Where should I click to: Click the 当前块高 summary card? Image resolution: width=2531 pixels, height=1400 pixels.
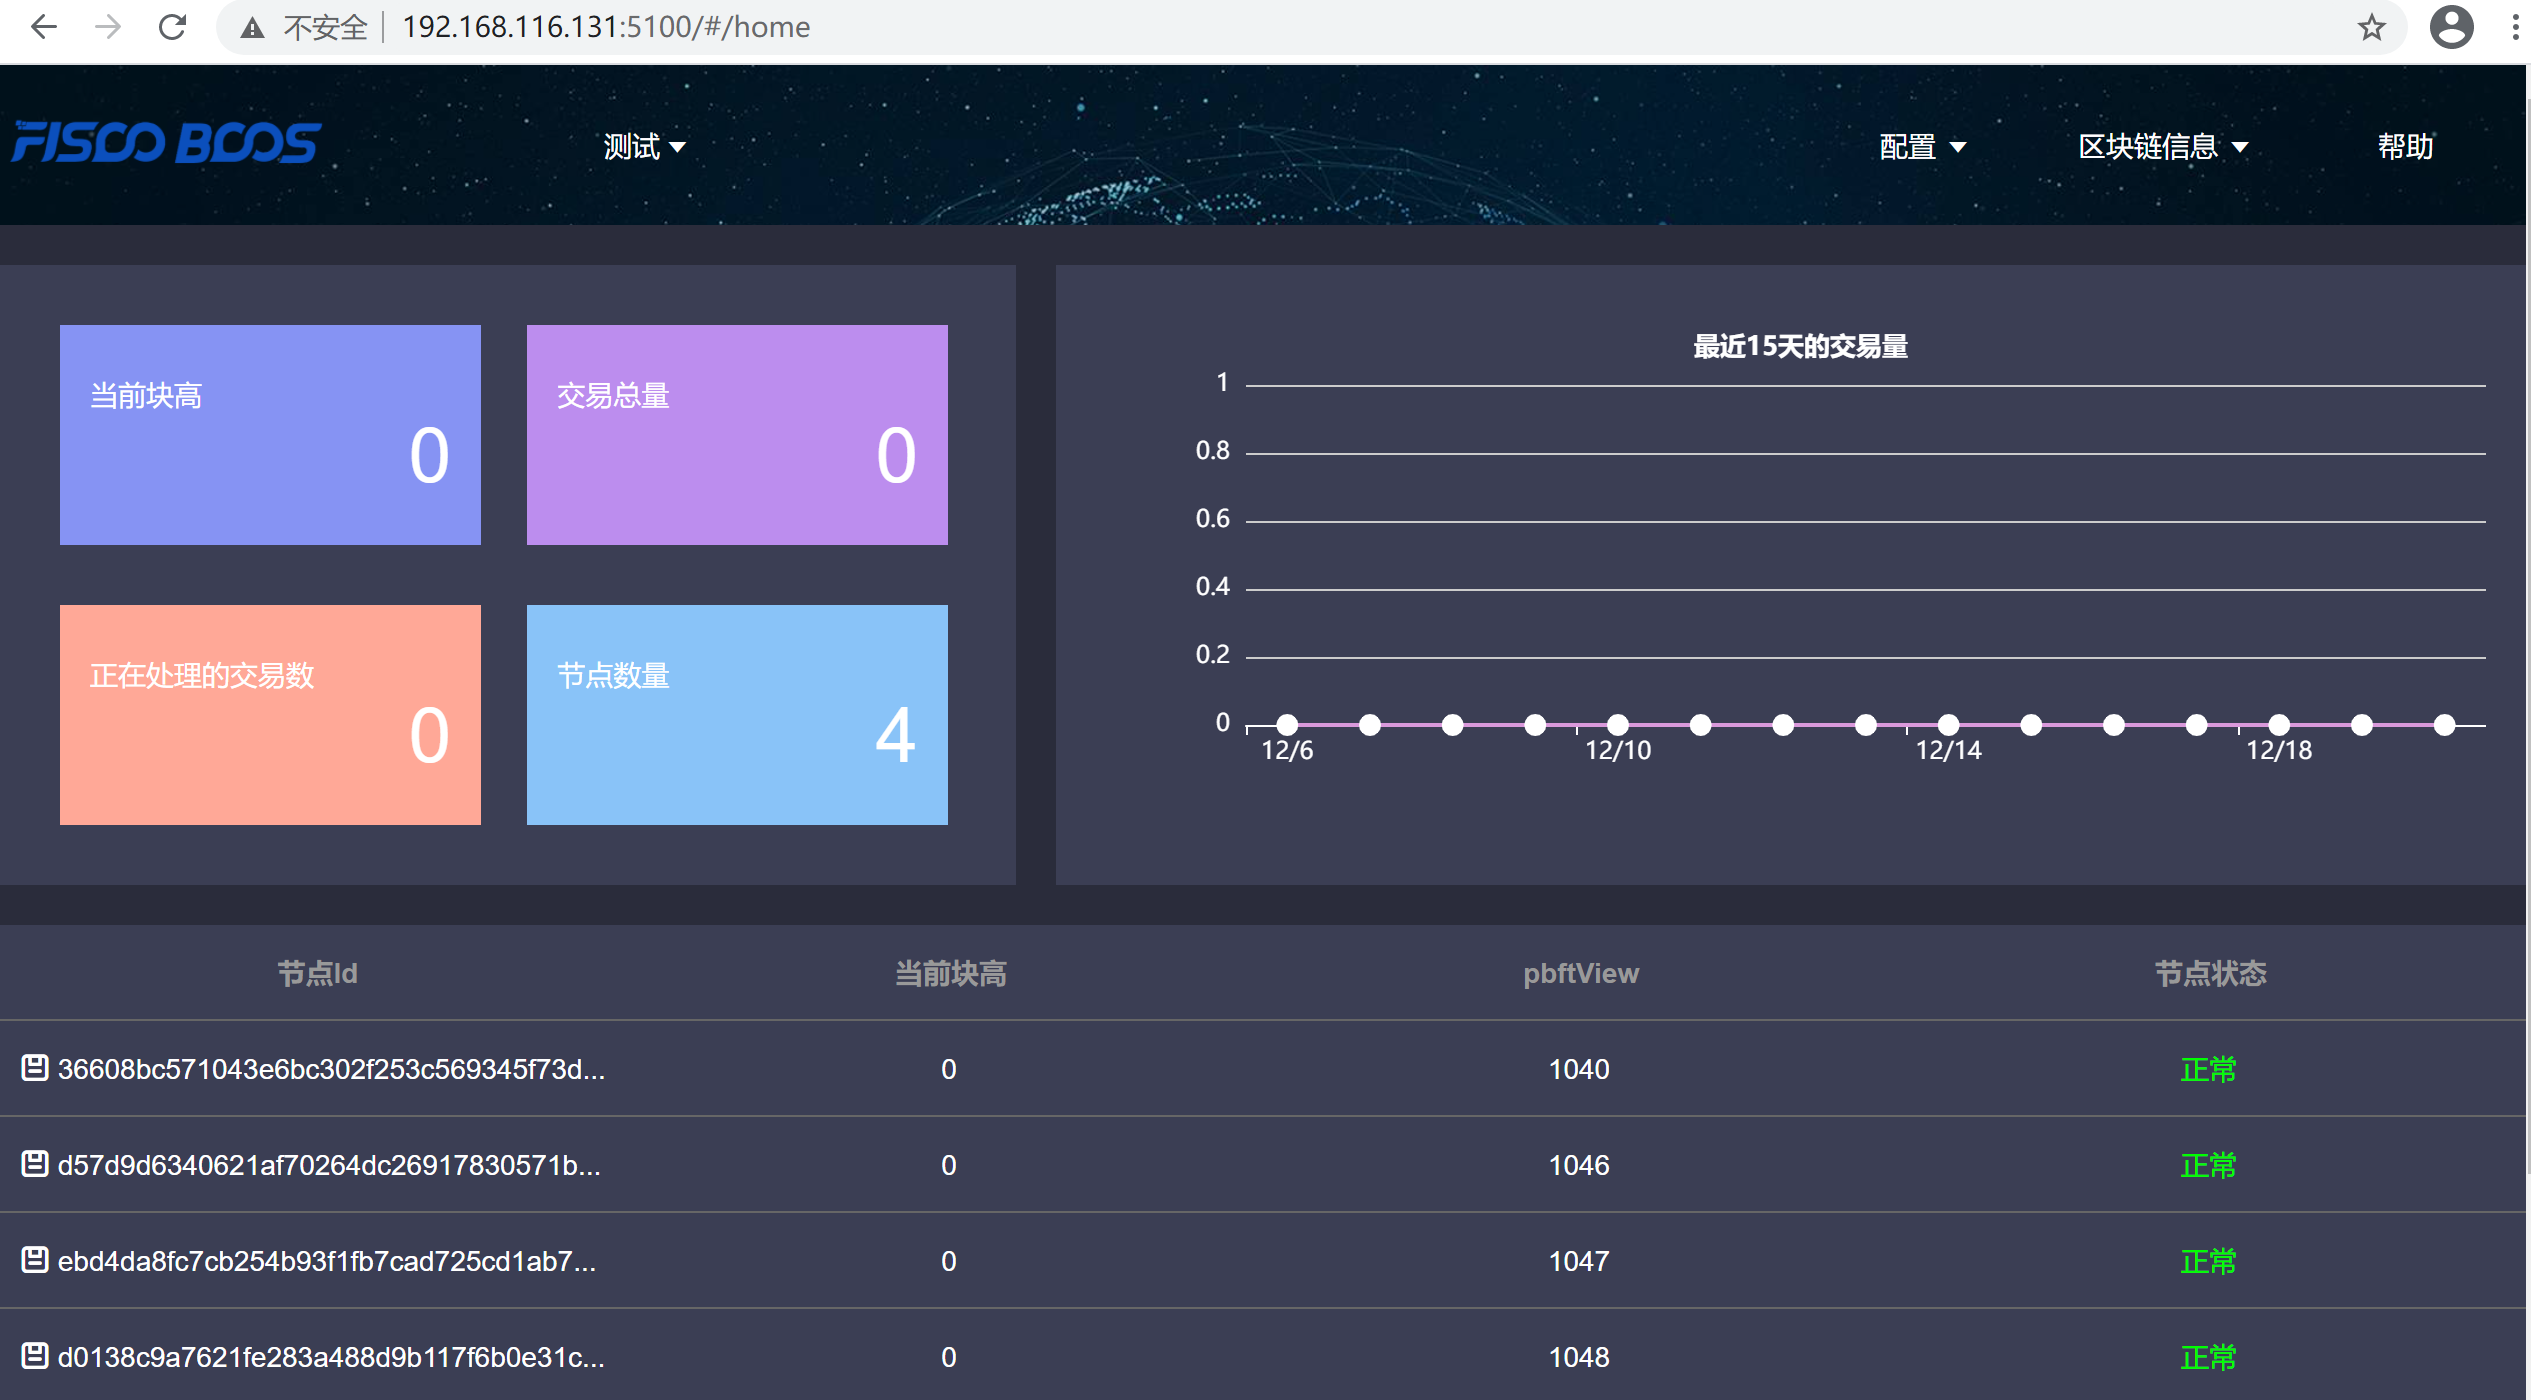270,435
